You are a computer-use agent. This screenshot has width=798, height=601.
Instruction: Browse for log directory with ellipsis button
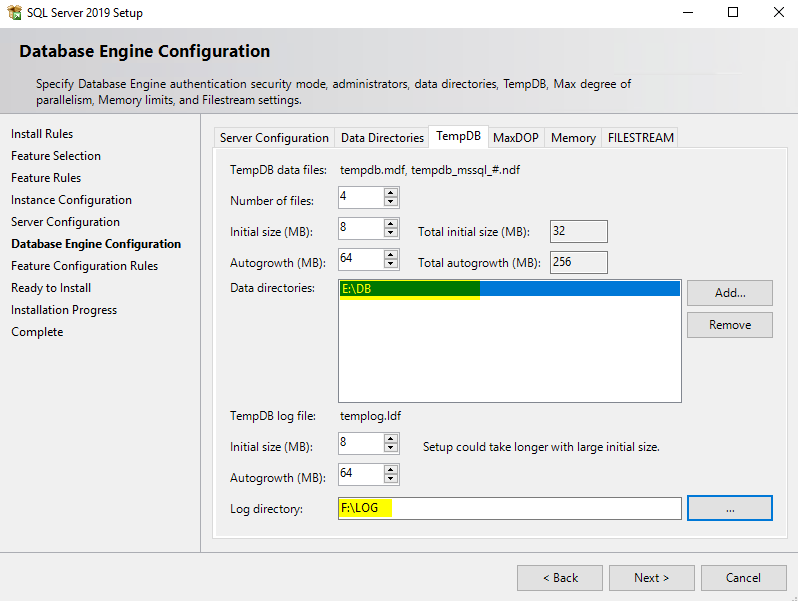click(x=729, y=508)
